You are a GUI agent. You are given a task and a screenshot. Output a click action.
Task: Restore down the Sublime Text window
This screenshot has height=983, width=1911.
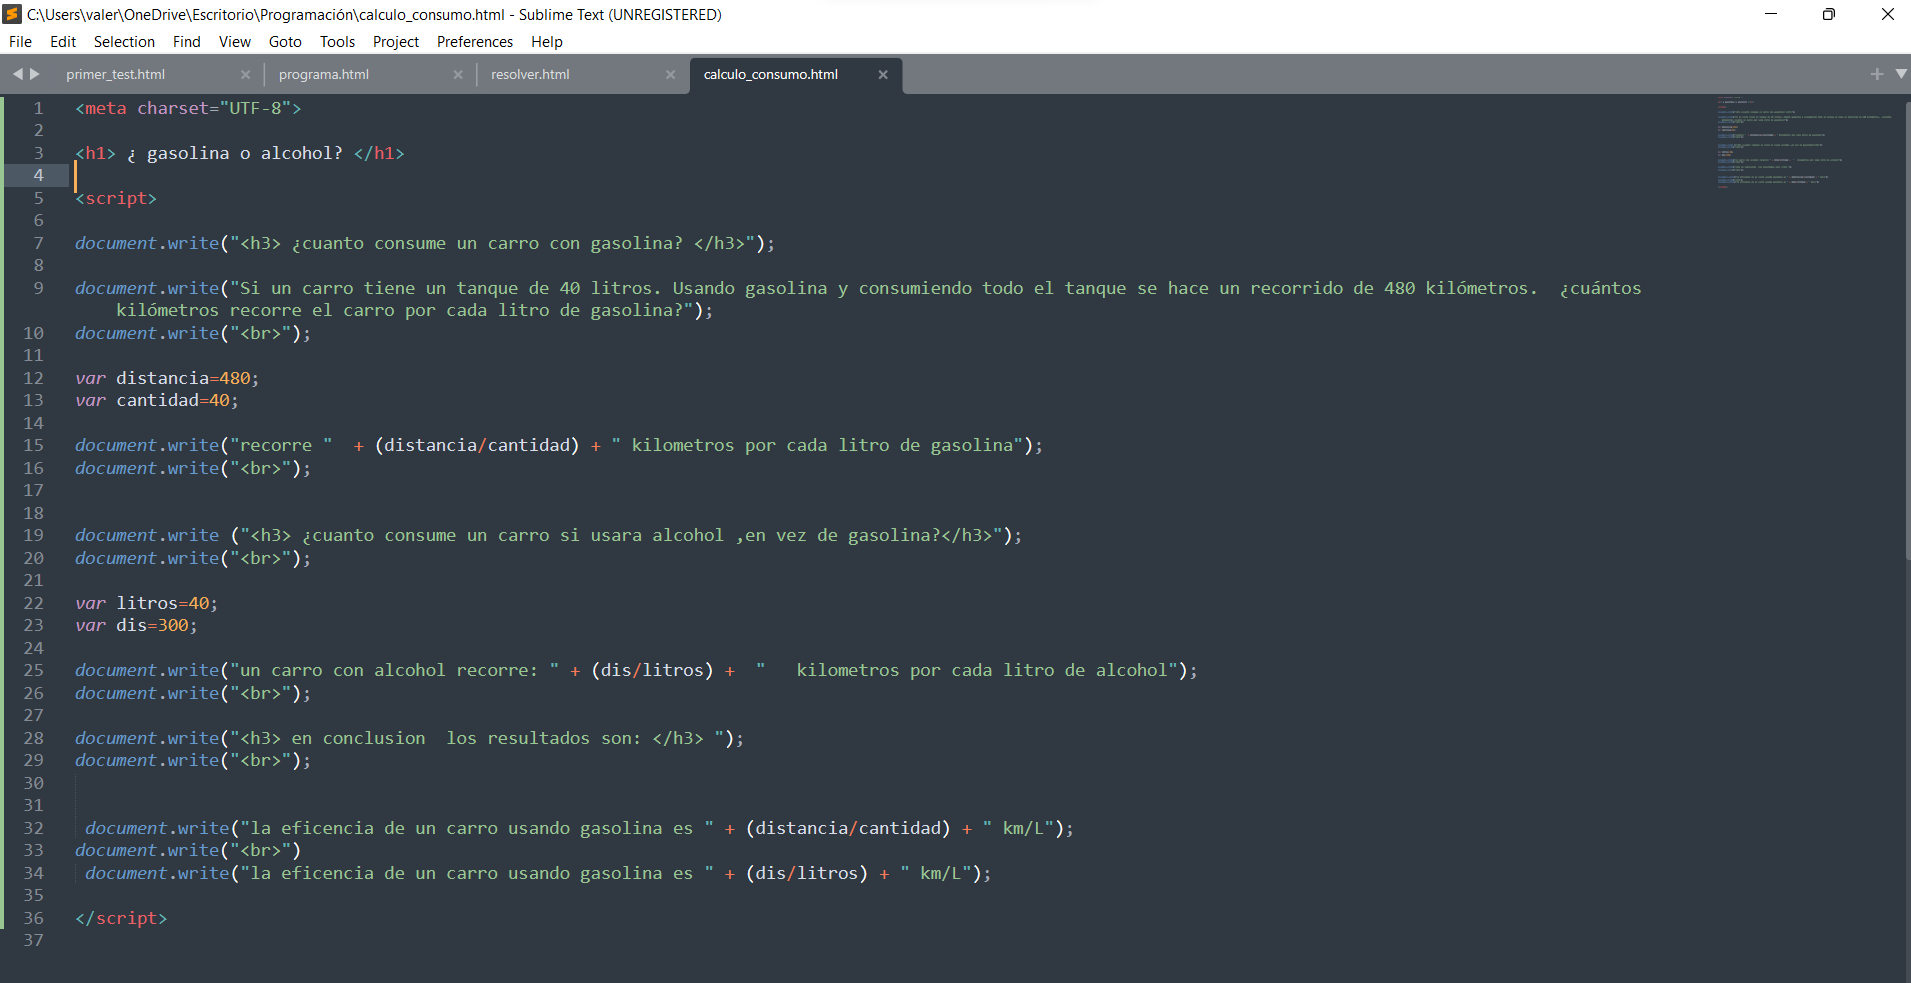click(1829, 14)
